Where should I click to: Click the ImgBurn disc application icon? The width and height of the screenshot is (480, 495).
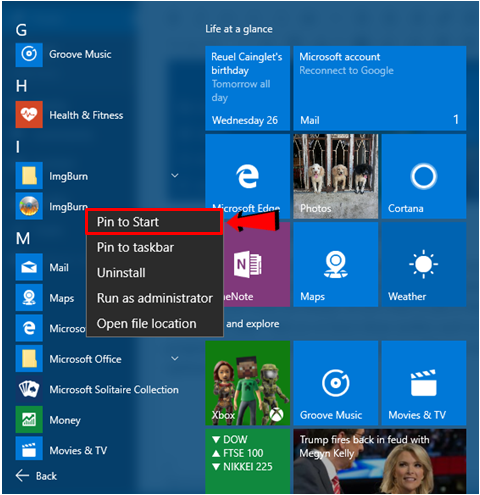(29, 206)
